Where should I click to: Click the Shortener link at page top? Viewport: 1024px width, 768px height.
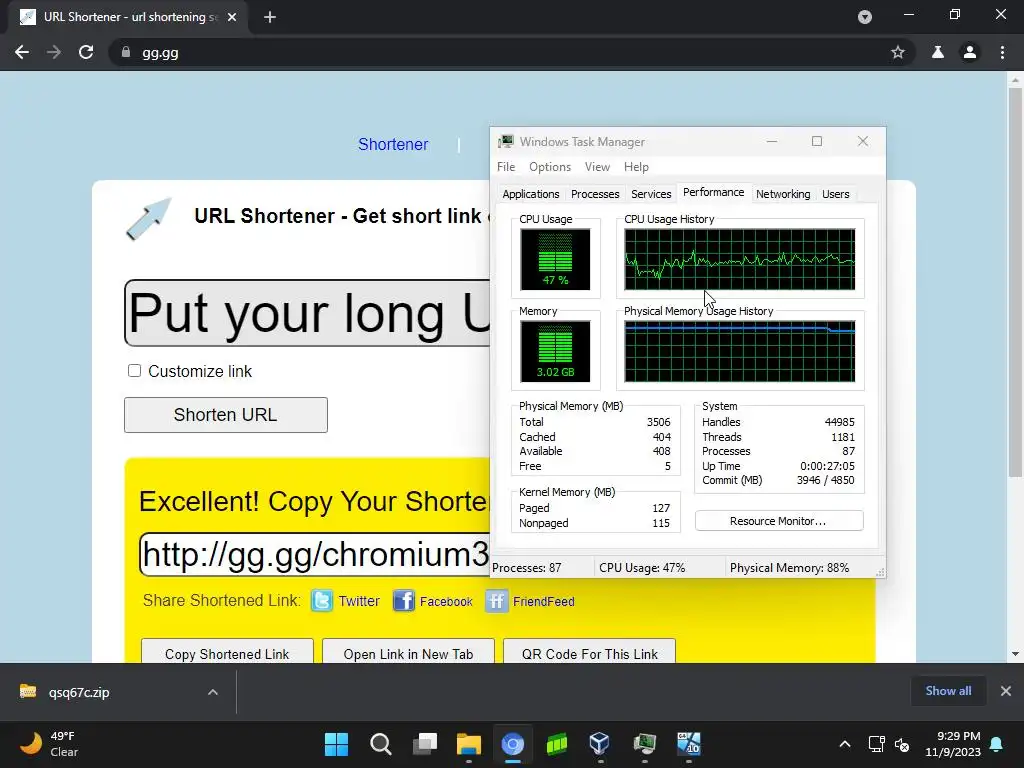tap(393, 144)
